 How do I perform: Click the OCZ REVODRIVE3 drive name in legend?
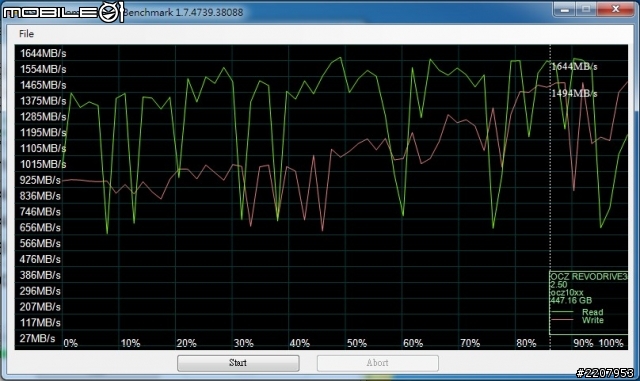(x=589, y=277)
